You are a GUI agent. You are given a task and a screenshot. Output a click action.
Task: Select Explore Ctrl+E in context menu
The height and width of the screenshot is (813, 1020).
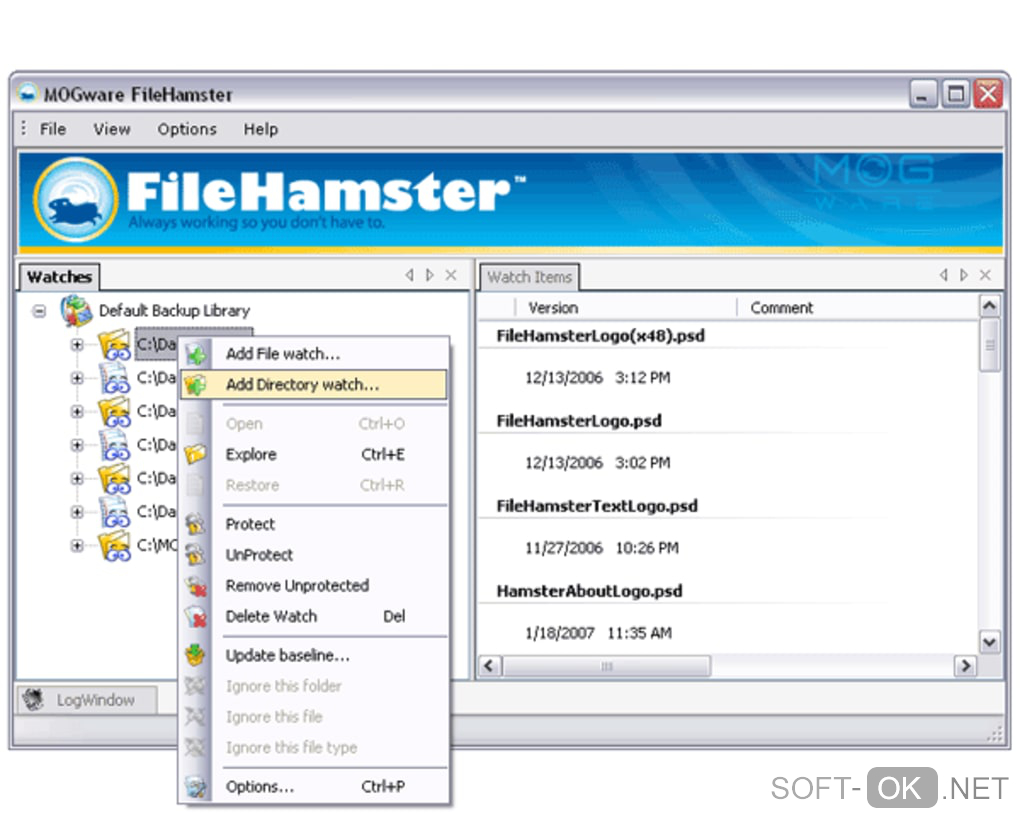(314, 454)
